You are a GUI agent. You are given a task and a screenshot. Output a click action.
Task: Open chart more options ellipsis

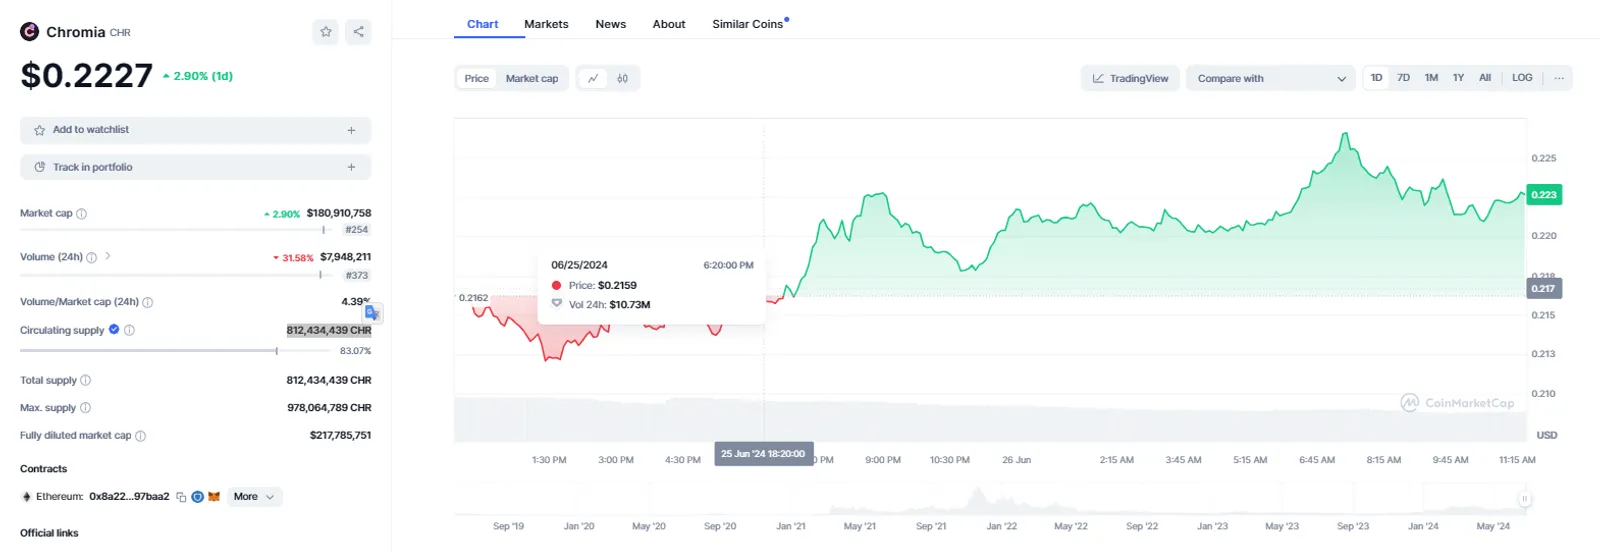click(1559, 78)
